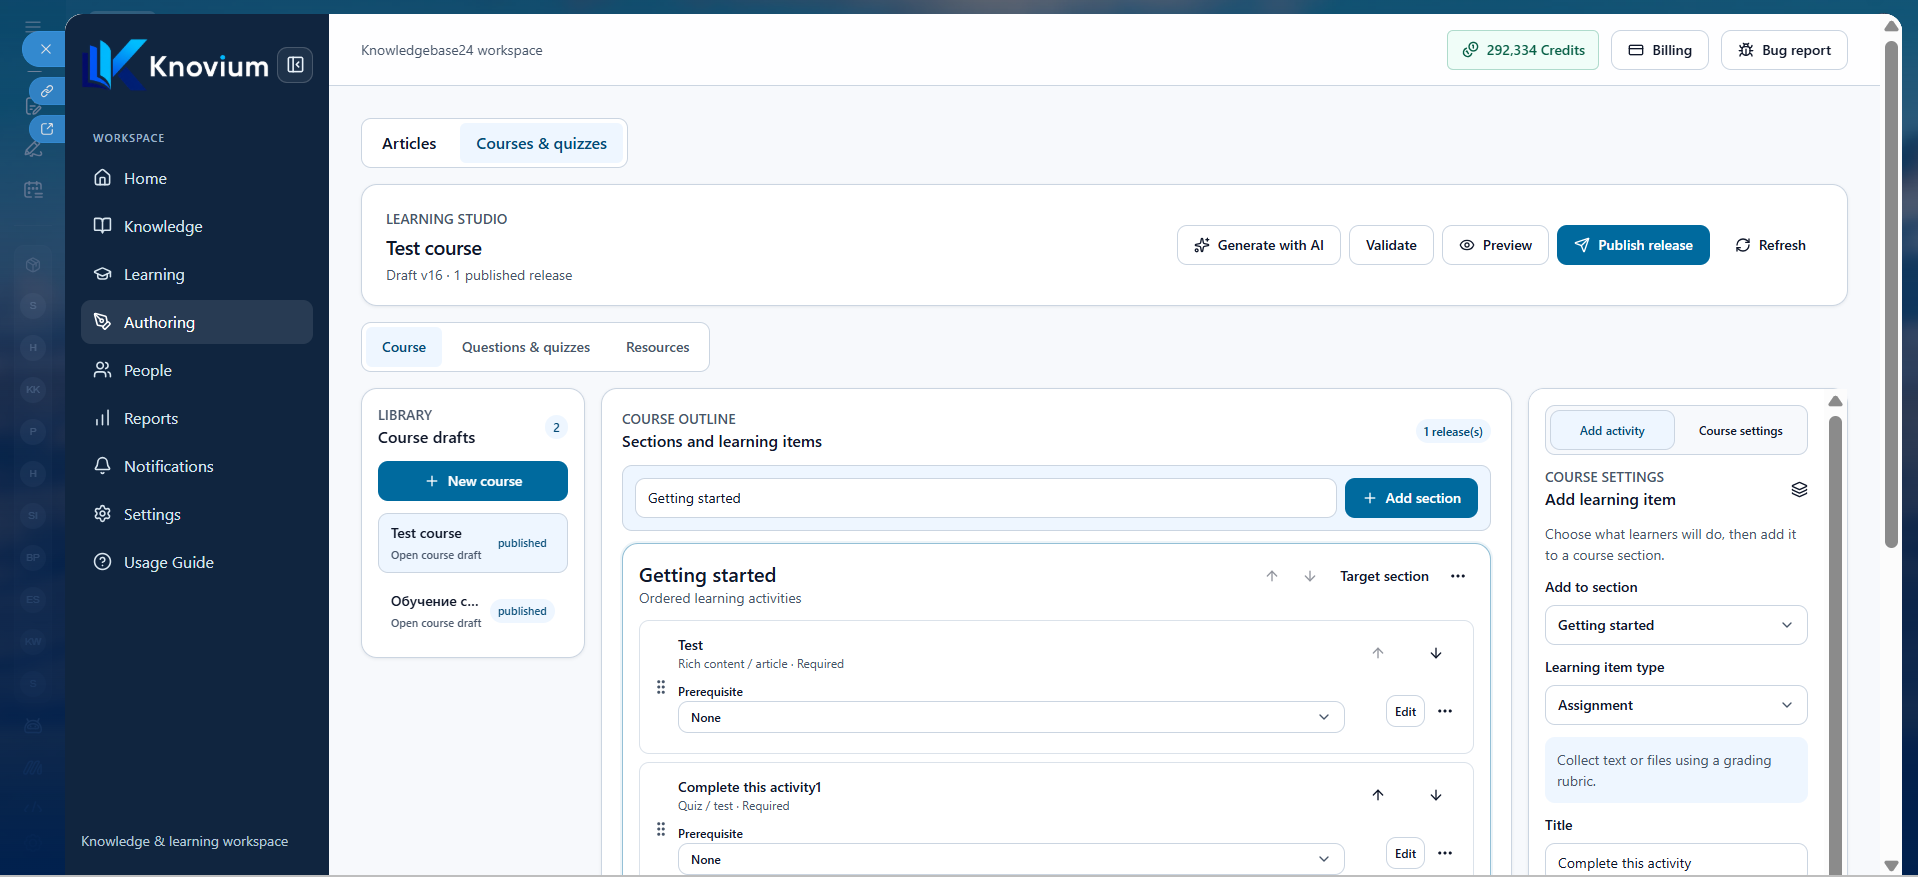
Task: Open the Learning item type dropdown
Action: (x=1676, y=705)
